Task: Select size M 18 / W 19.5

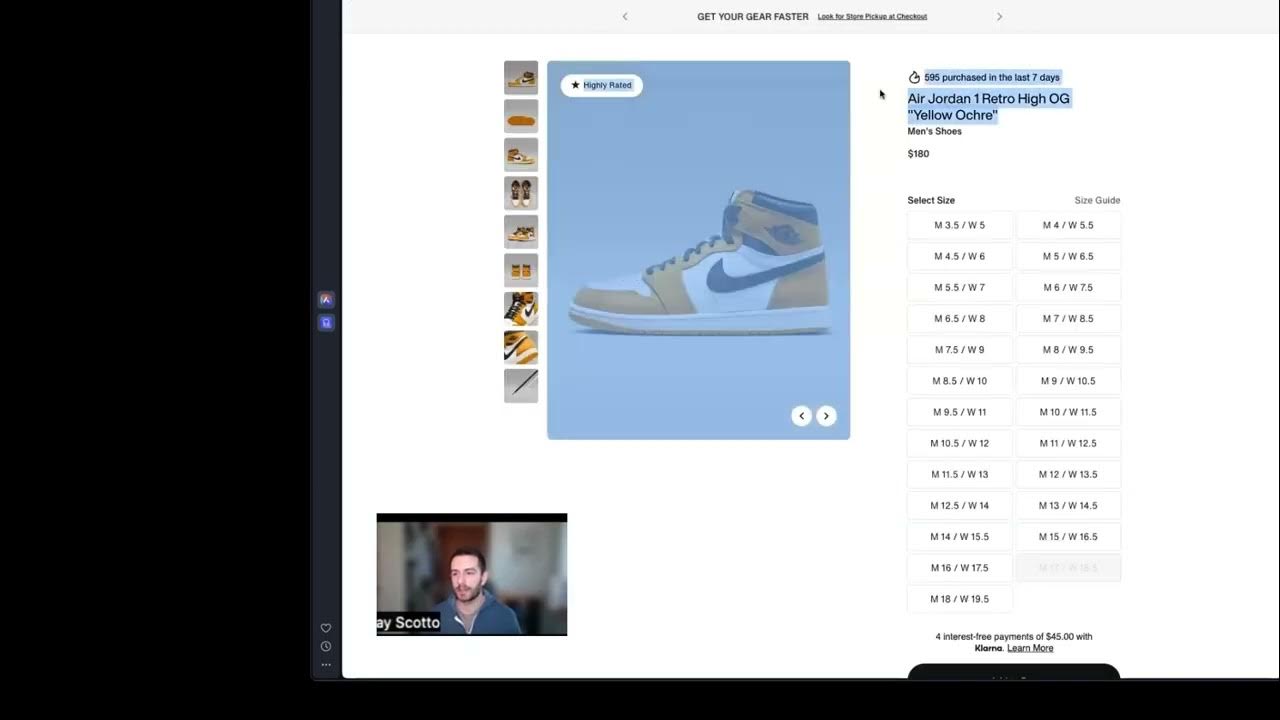Action: coord(960,599)
